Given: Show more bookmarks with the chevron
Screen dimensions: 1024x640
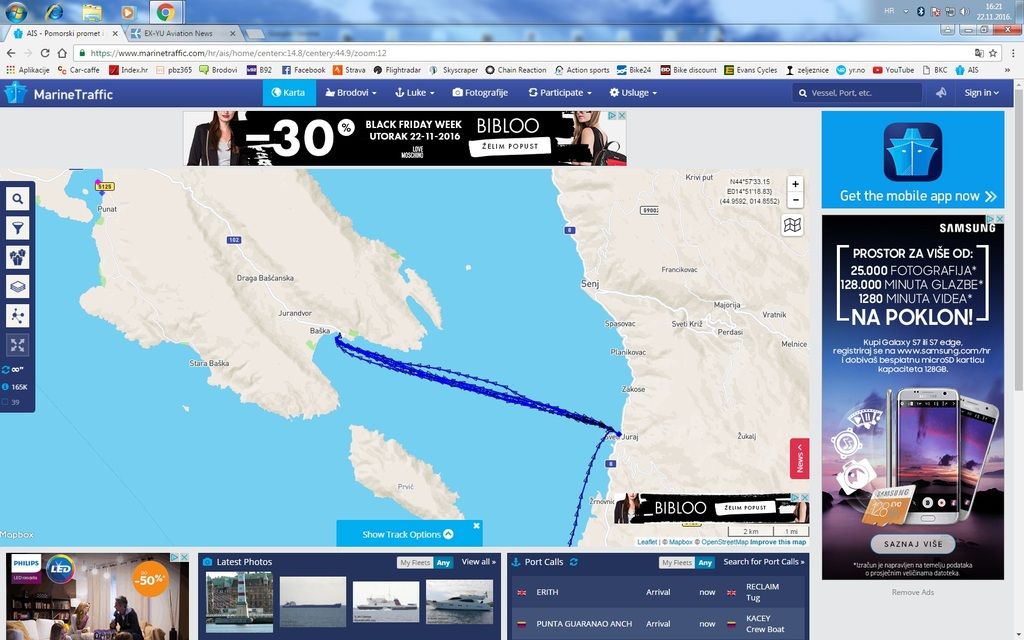Looking at the screenshot, I should [1008, 70].
